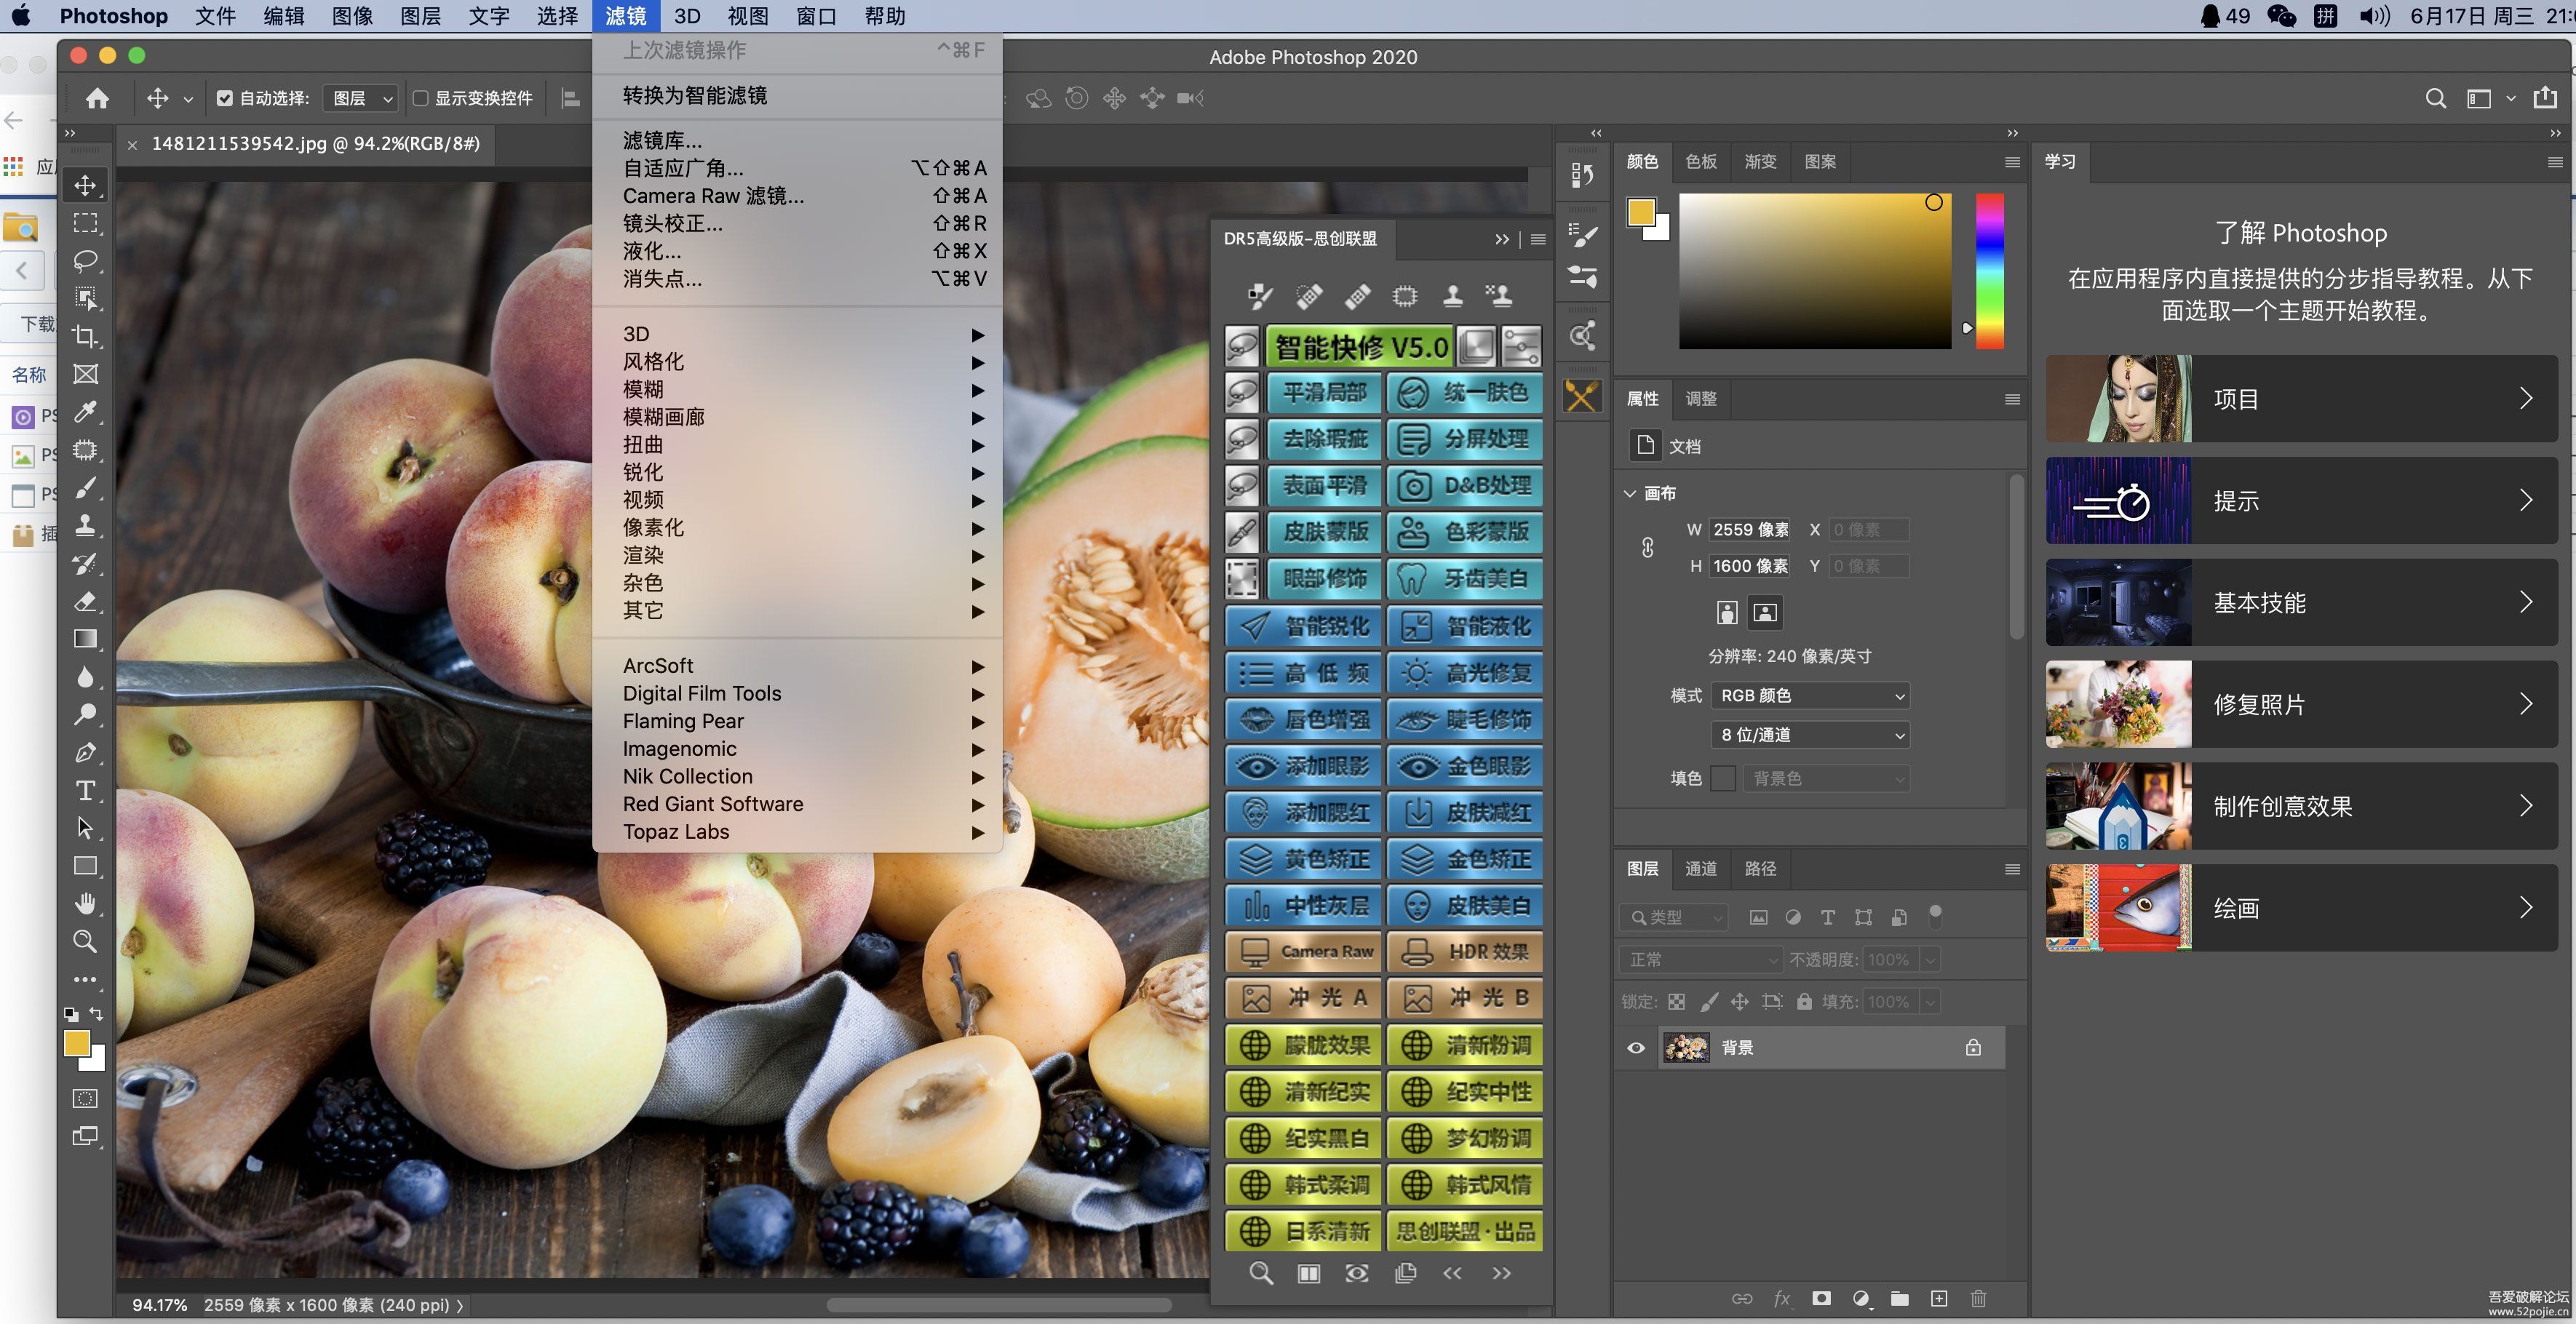
Task: Create a new group folder icon
Action: point(1900,1298)
